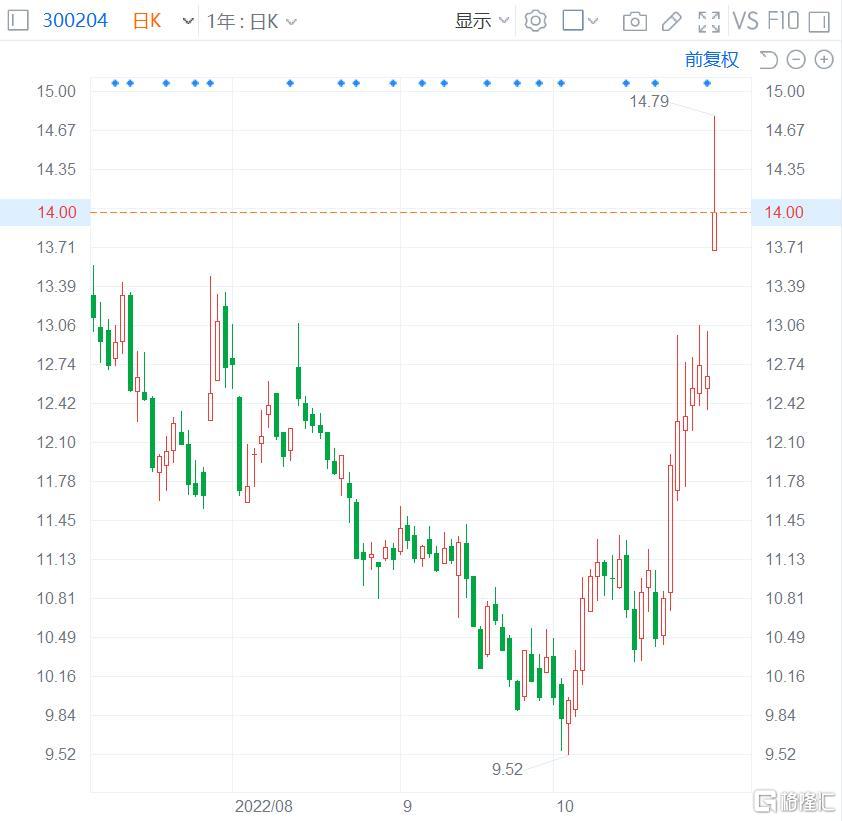Click last blue event diamond marker
842x821 pixels.
tap(707, 83)
